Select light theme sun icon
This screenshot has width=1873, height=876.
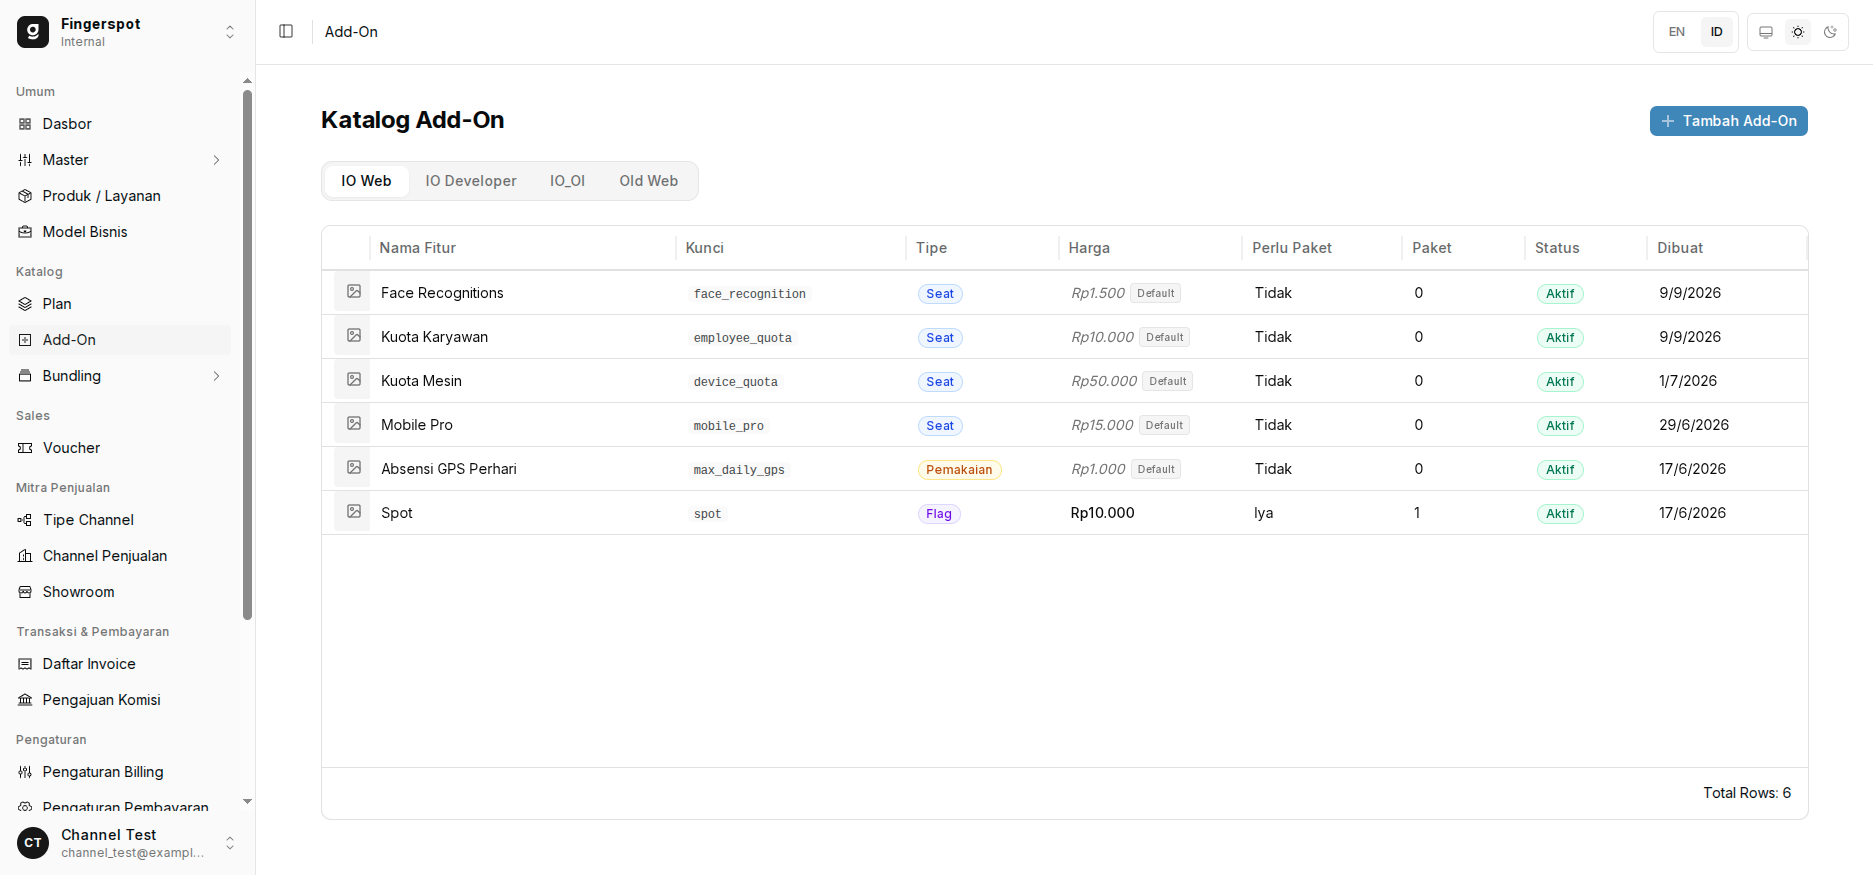click(x=1798, y=32)
